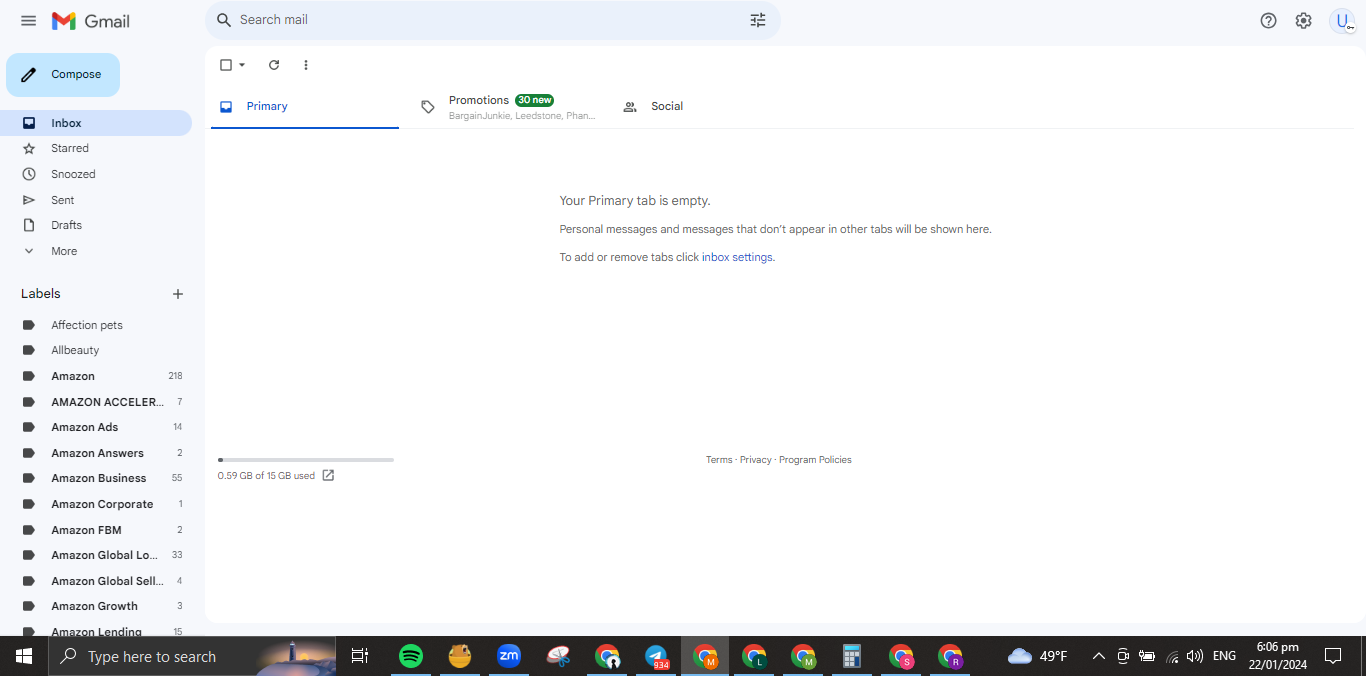Click the battery tray icon
The height and width of the screenshot is (676, 1366).
(1147, 657)
